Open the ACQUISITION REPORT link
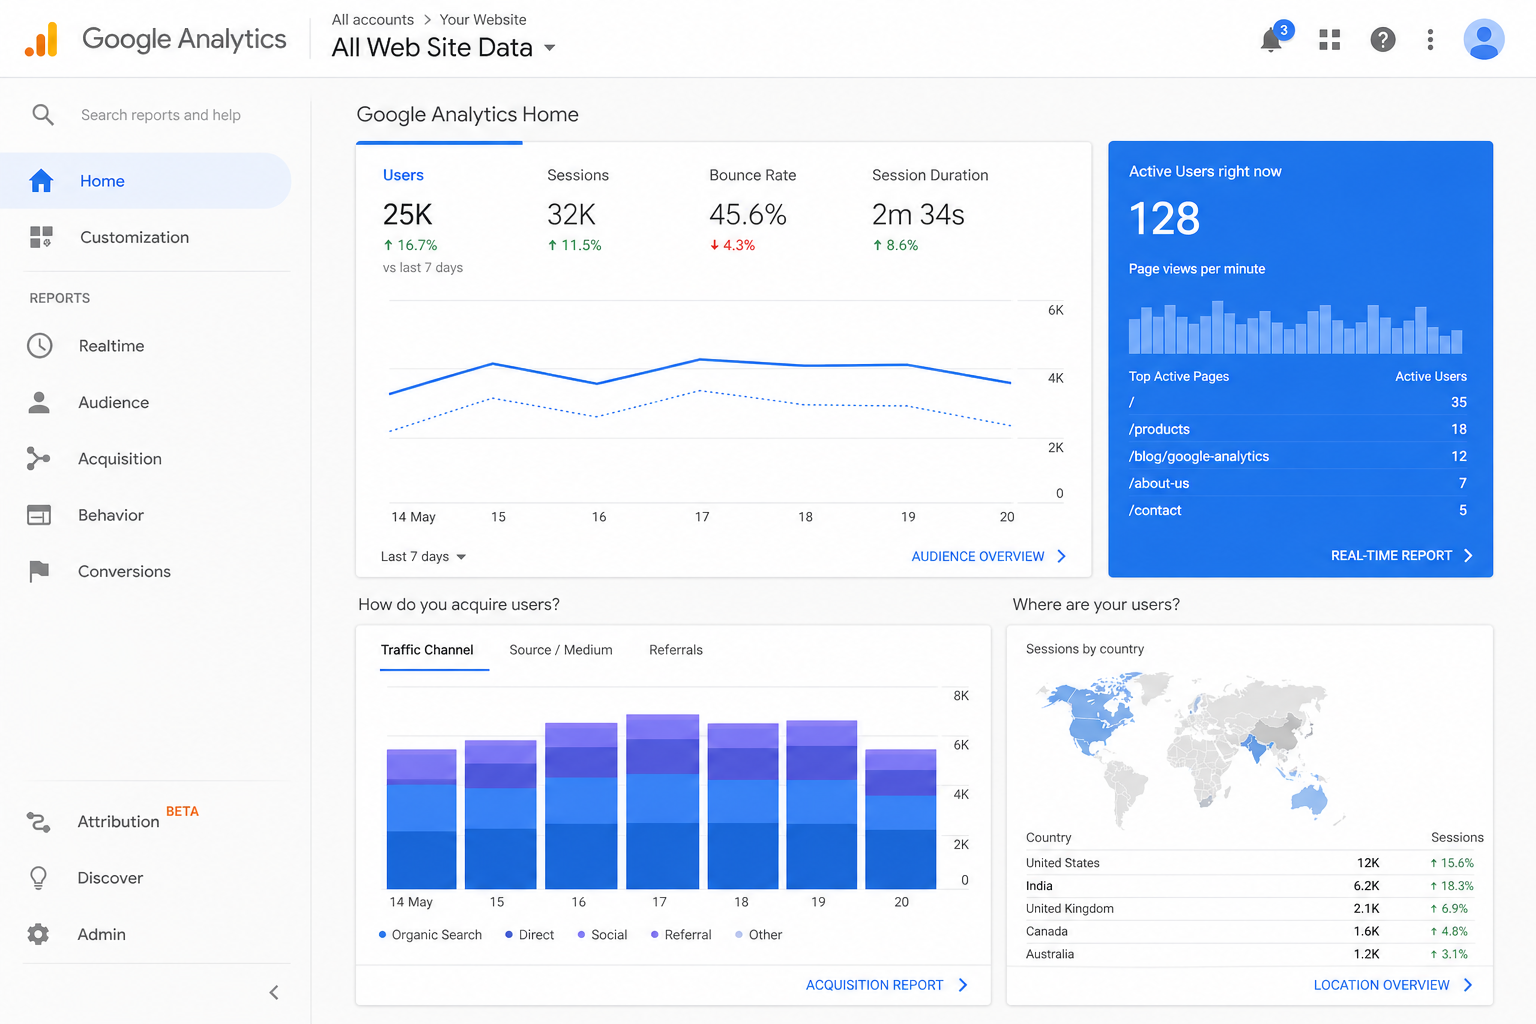The image size is (1536, 1024). [875, 985]
